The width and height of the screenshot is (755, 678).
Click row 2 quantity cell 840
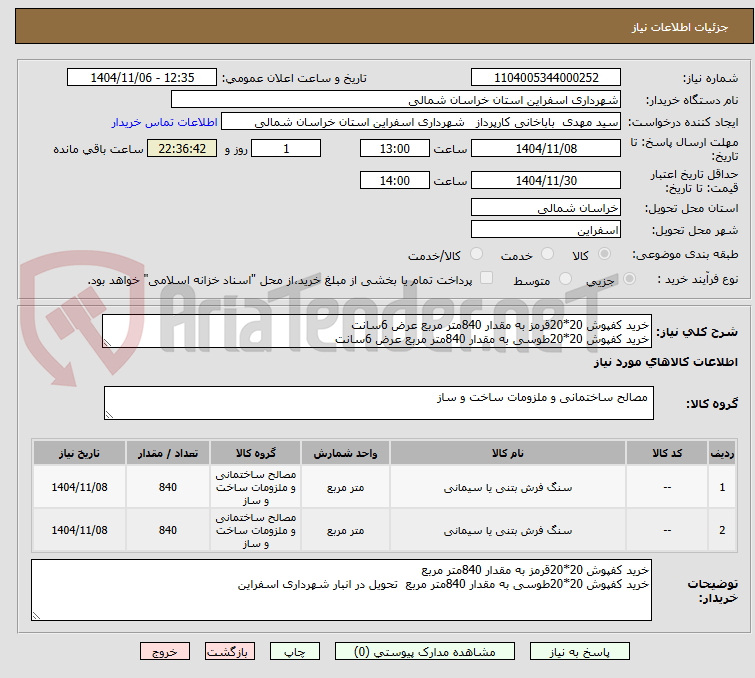pyautogui.click(x=168, y=530)
